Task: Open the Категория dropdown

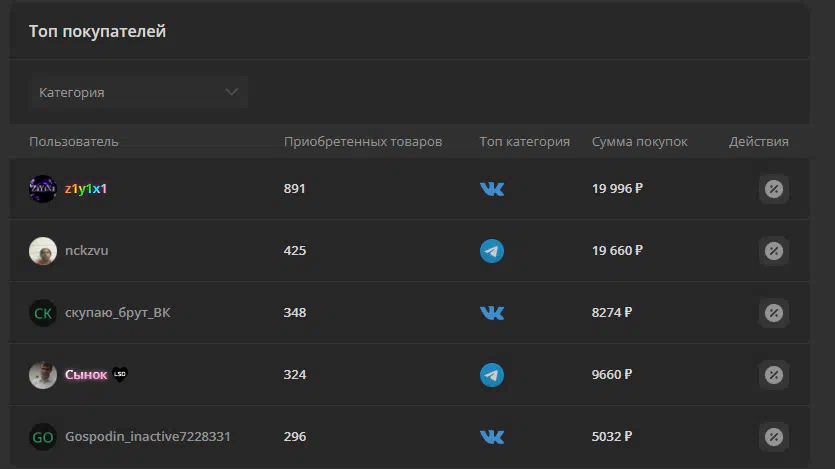Action: click(138, 93)
